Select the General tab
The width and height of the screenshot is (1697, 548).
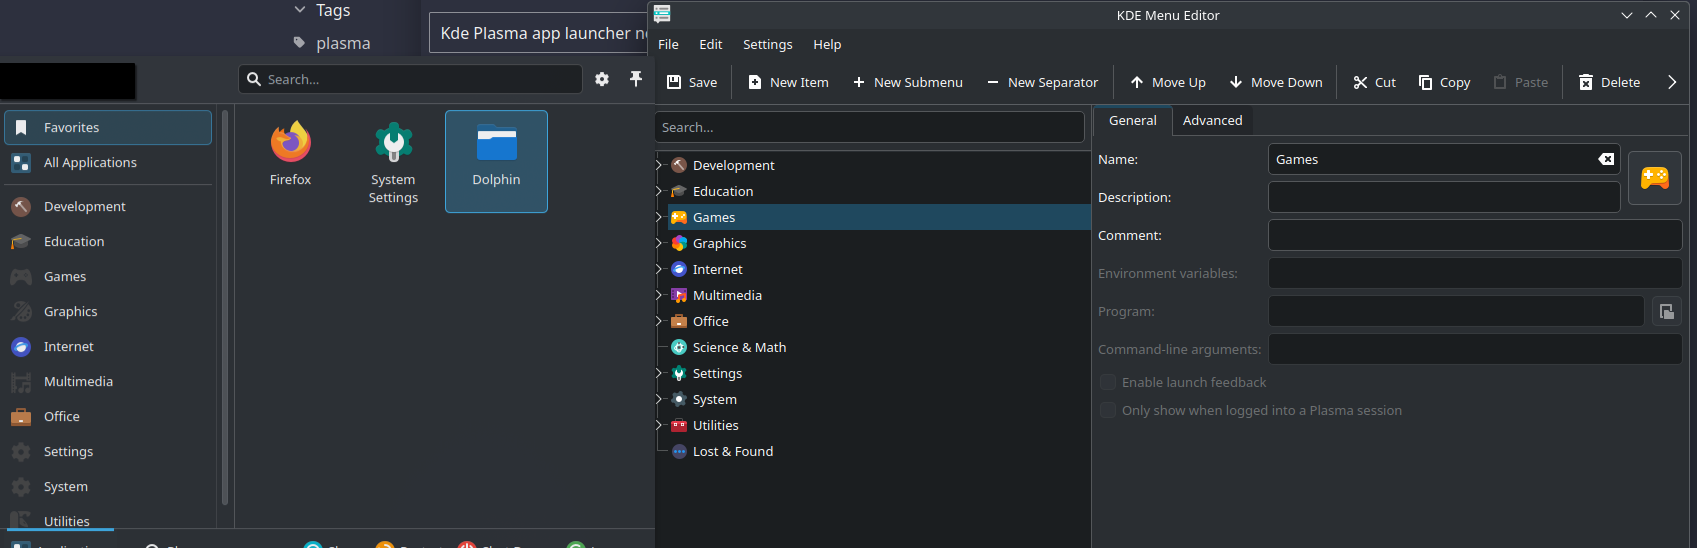tap(1132, 120)
